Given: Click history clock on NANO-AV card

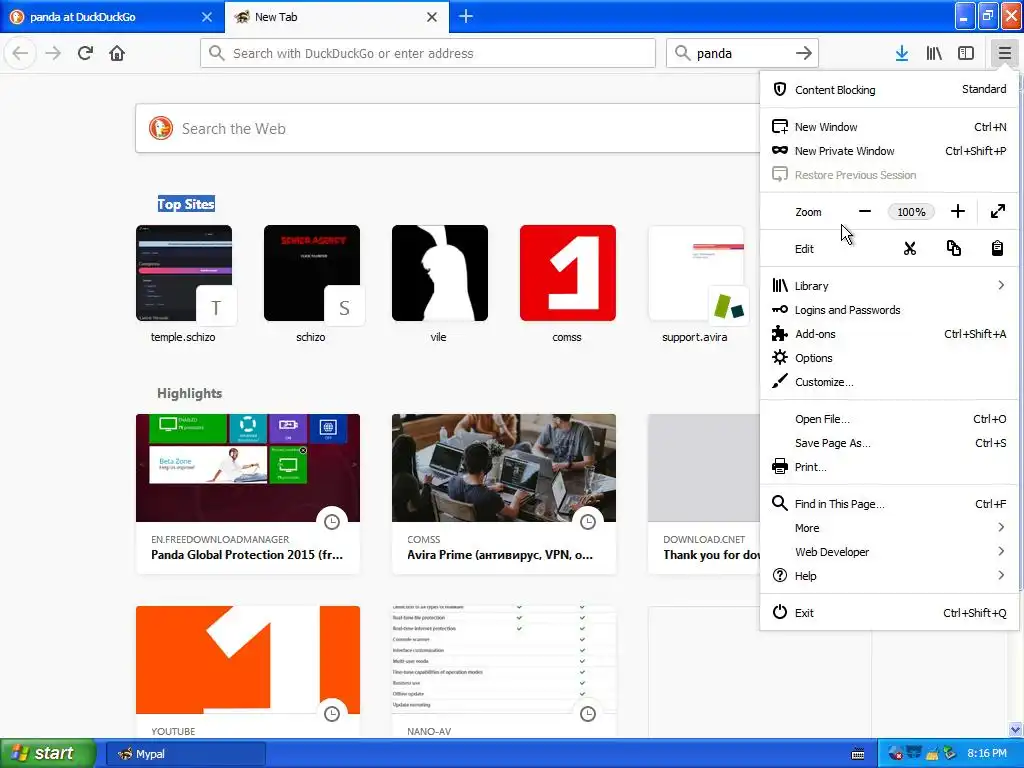Looking at the screenshot, I should [588, 714].
